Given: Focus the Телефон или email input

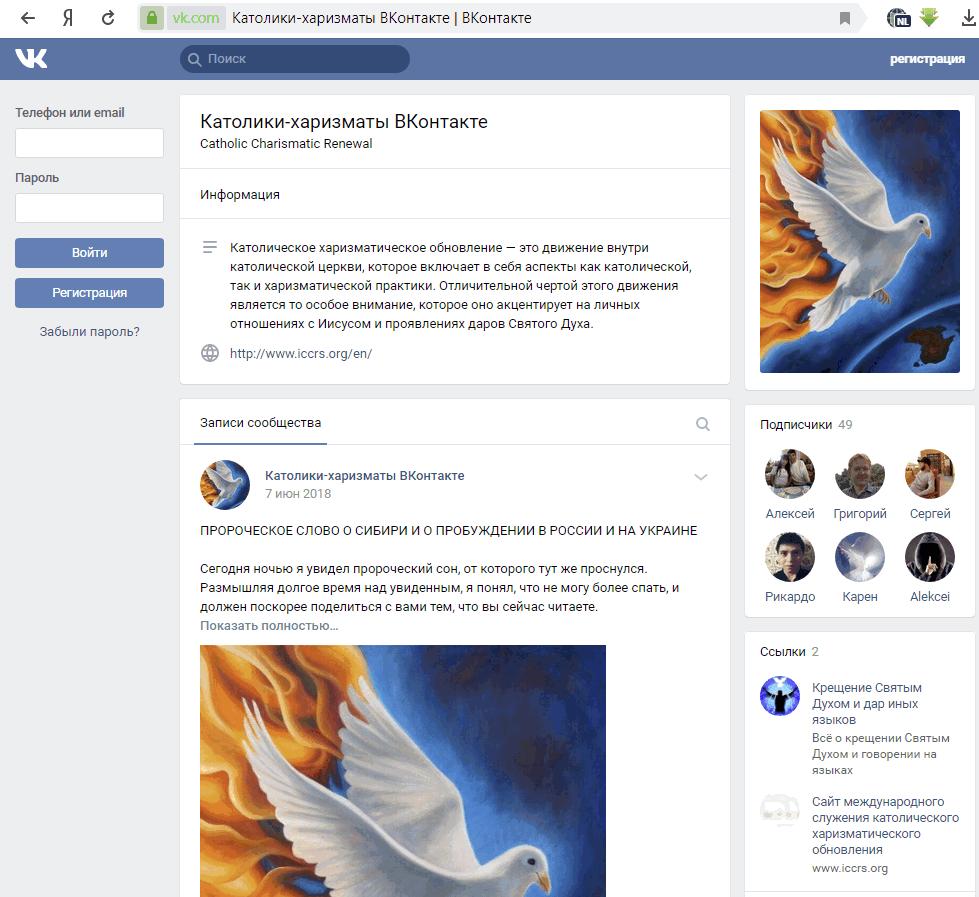Looking at the screenshot, I should [89, 143].
